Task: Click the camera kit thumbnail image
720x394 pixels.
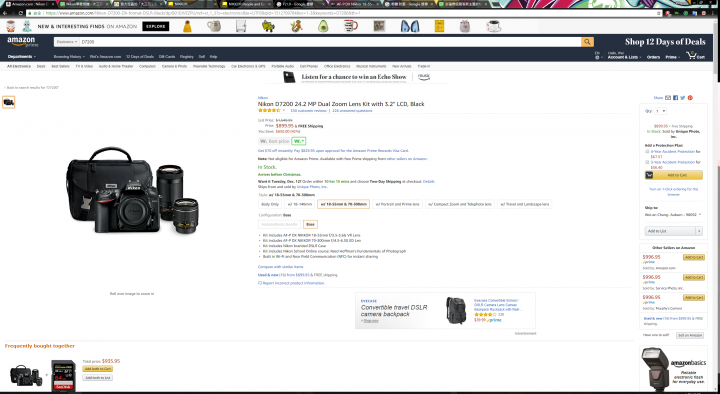Action: 8,102
